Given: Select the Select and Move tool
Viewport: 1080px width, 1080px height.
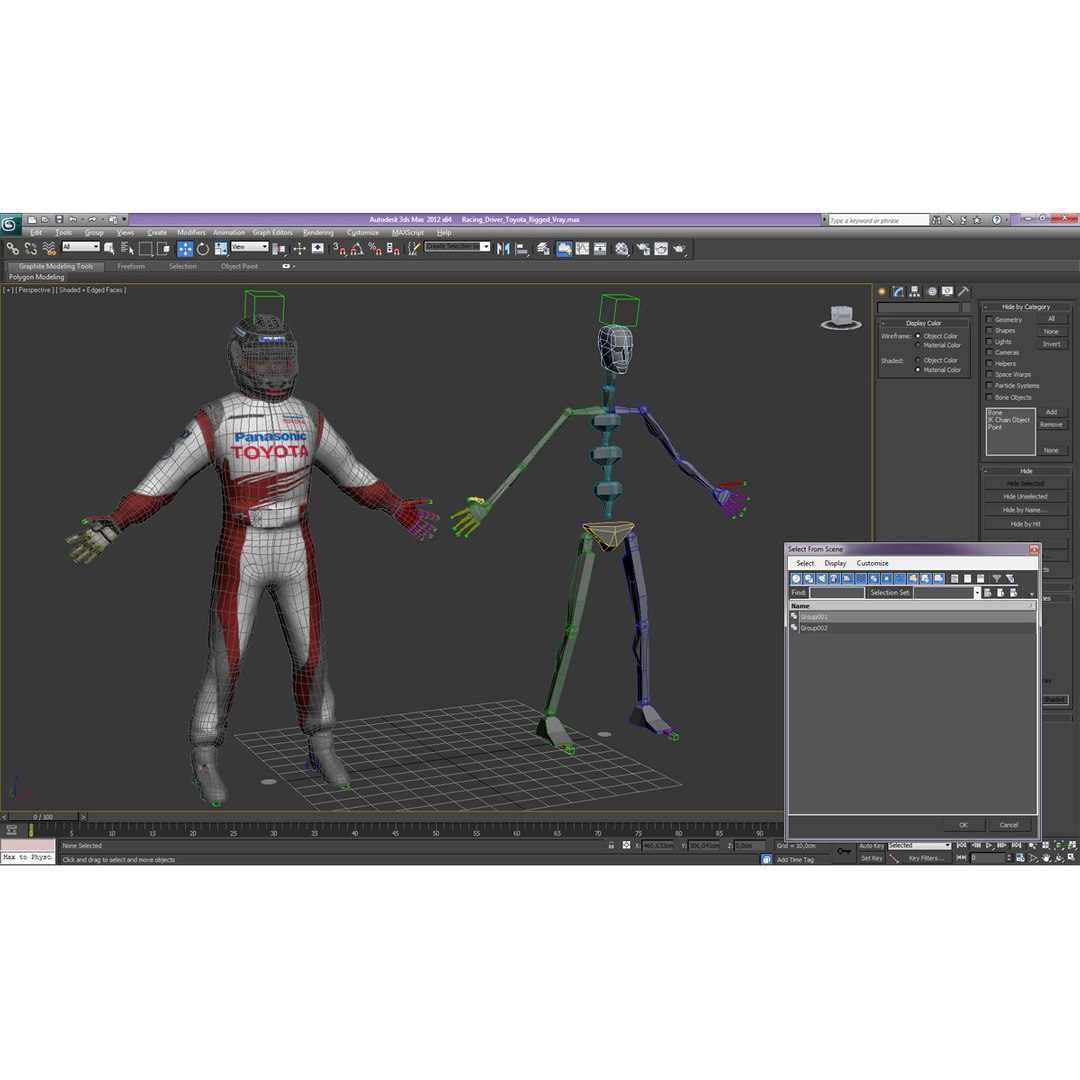Looking at the screenshot, I should point(185,249).
